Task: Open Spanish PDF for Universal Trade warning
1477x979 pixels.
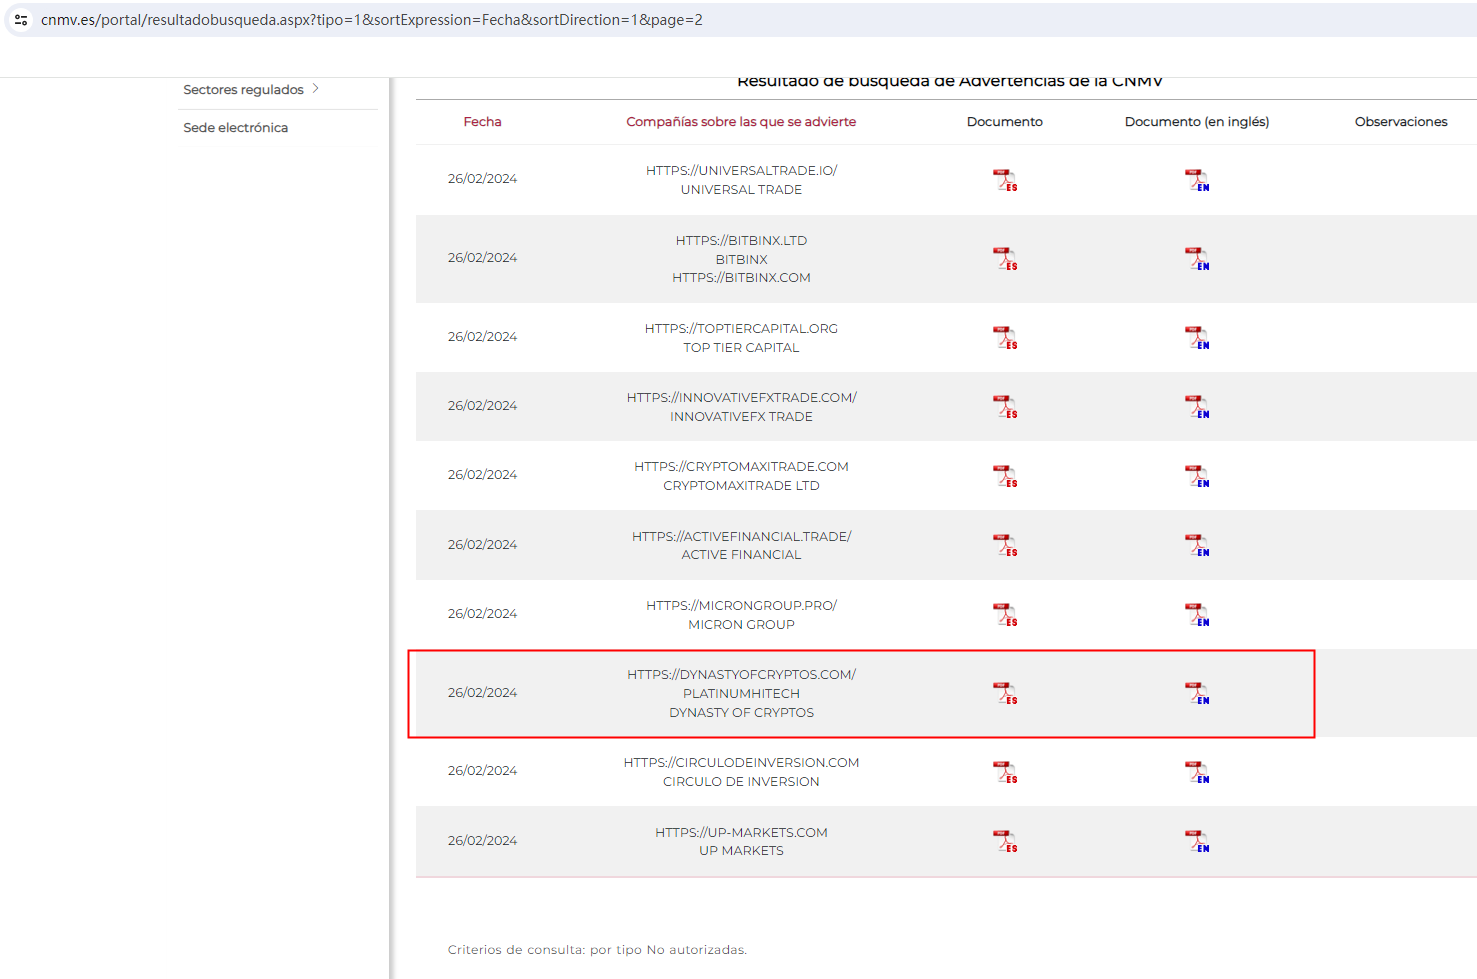Action: click(x=1005, y=180)
